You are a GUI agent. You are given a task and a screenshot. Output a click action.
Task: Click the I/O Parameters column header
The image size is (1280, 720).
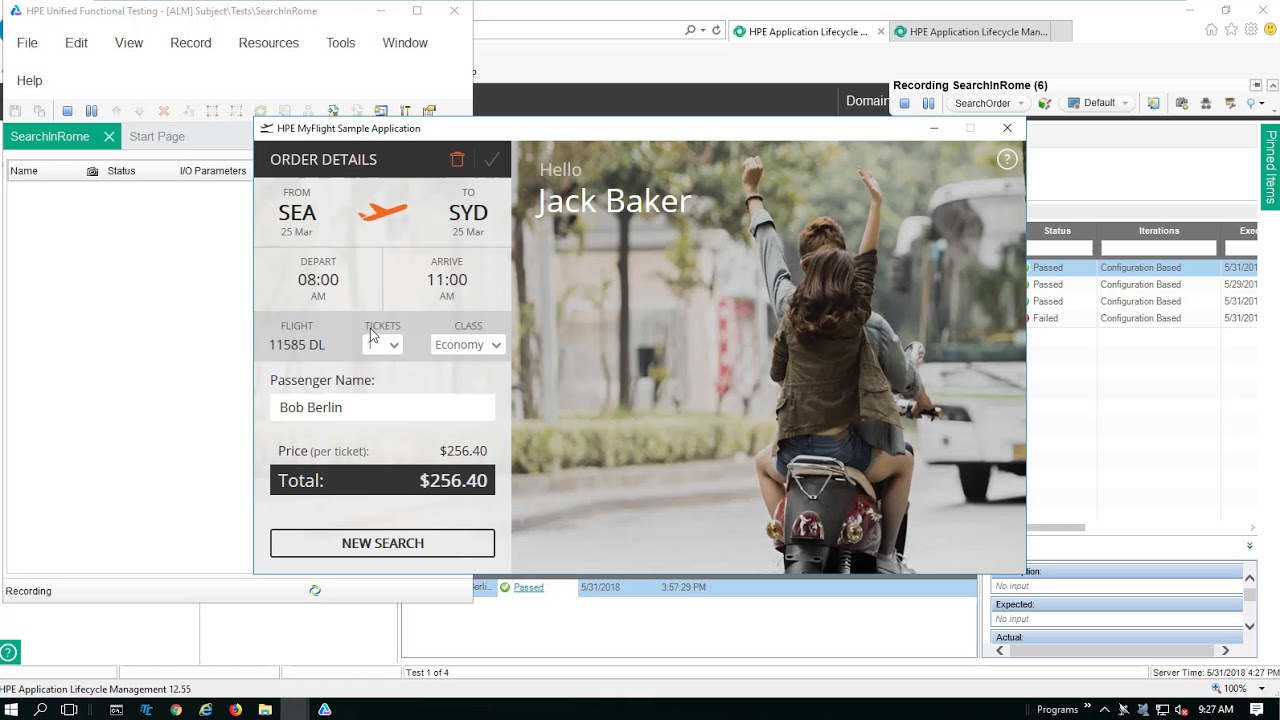[213, 171]
